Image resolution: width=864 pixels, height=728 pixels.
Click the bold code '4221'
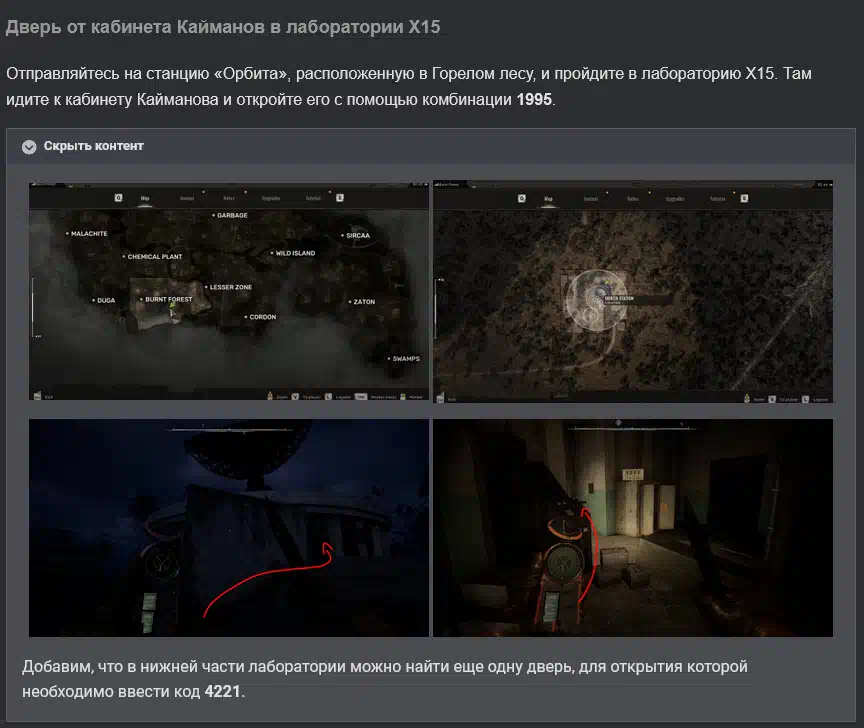click(223, 692)
